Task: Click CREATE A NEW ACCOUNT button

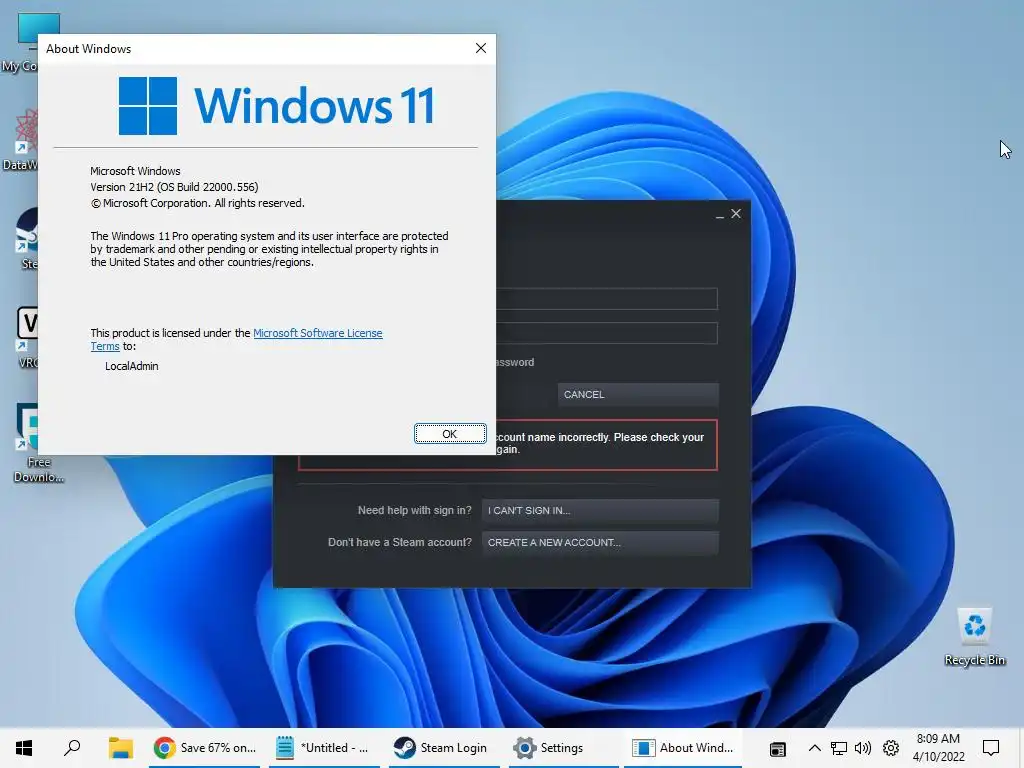Action: coord(600,543)
